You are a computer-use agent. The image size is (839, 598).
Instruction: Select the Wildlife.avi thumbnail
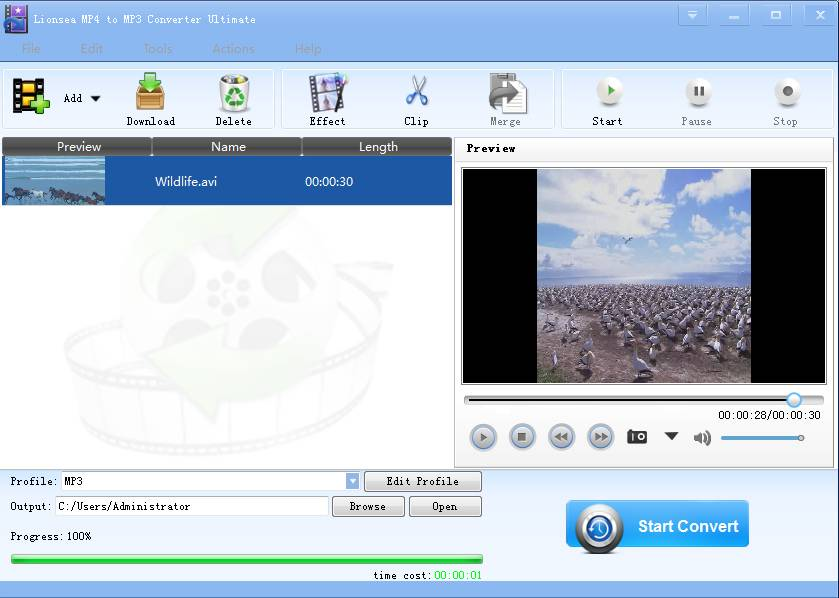click(x=54, y=181)
